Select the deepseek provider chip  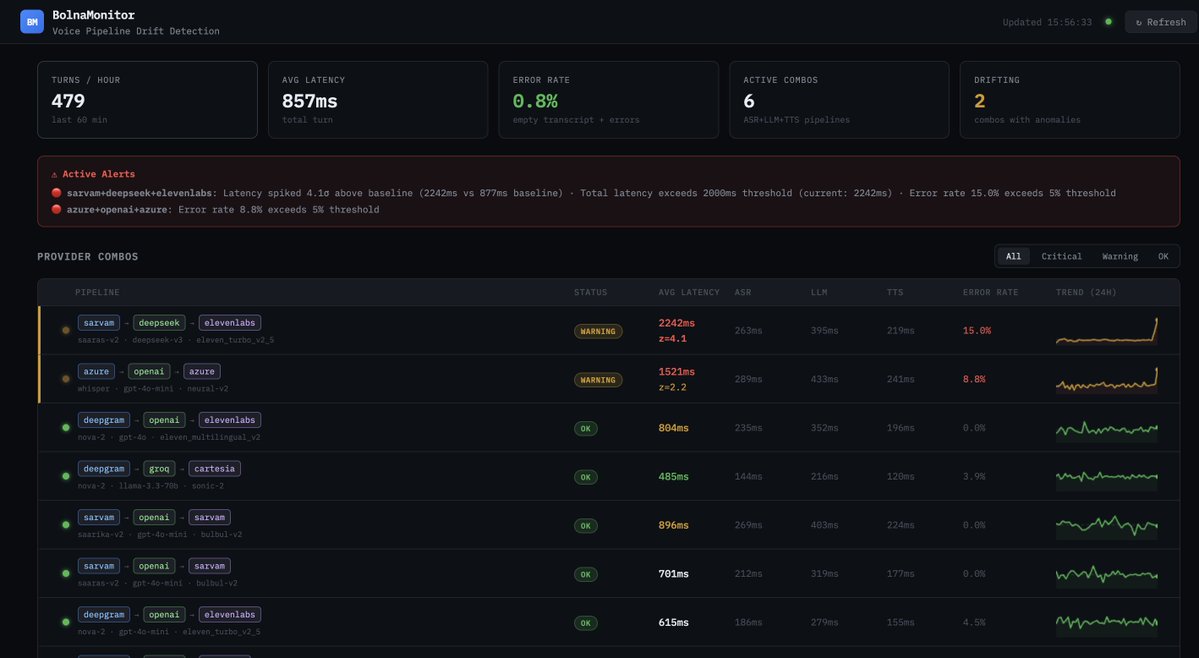159,323
